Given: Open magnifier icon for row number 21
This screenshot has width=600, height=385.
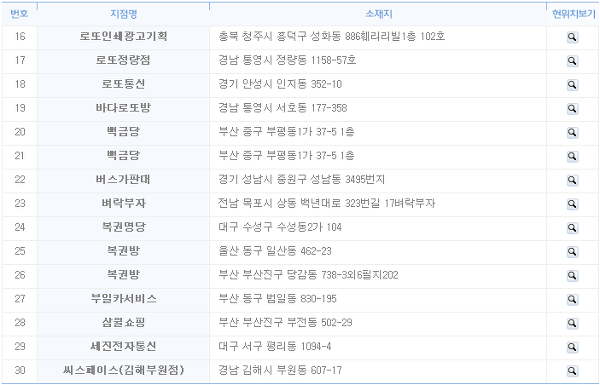Looking at the screenshot, I should [572, 156].
